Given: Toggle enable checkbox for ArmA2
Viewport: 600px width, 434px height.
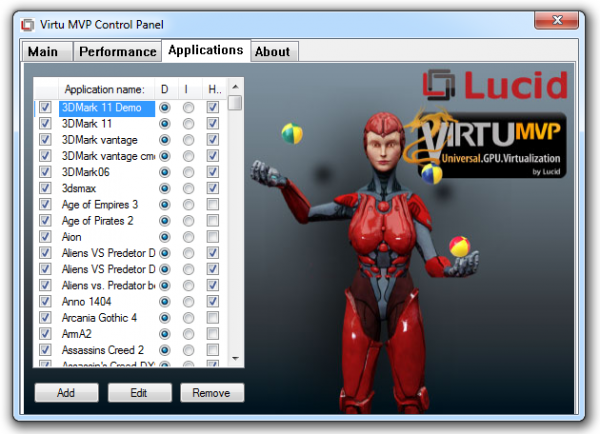Looking at the screenshot, I should pos(46,334).
